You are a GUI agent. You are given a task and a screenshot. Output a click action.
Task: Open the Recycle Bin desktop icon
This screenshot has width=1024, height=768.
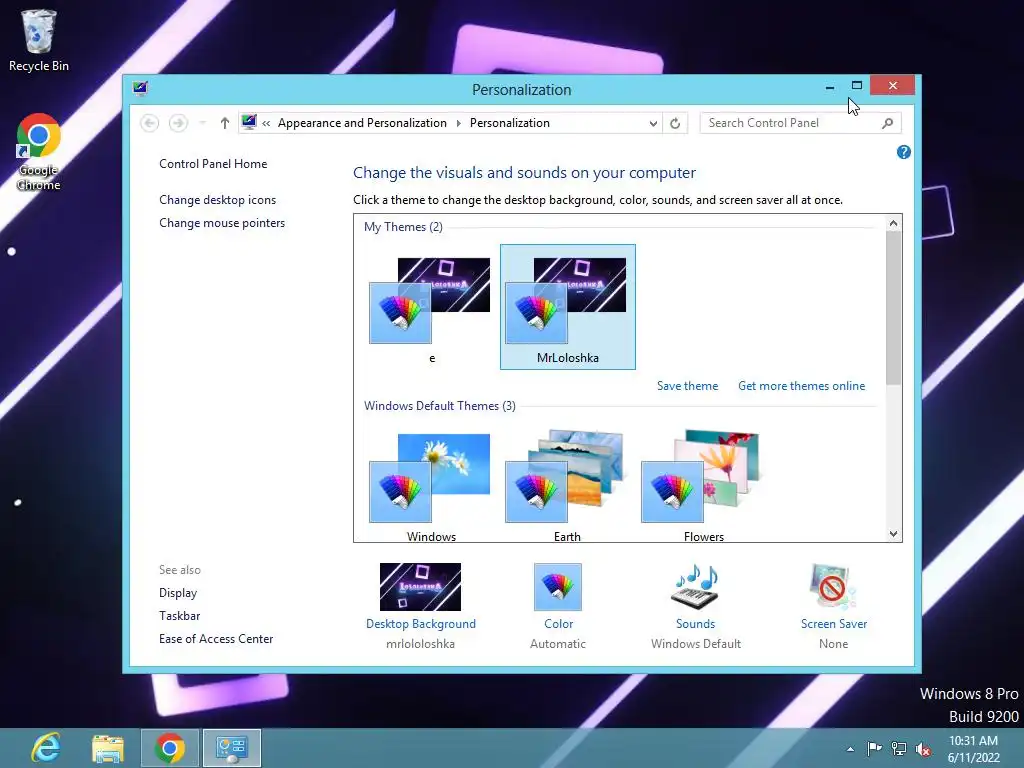pos(39,40)
